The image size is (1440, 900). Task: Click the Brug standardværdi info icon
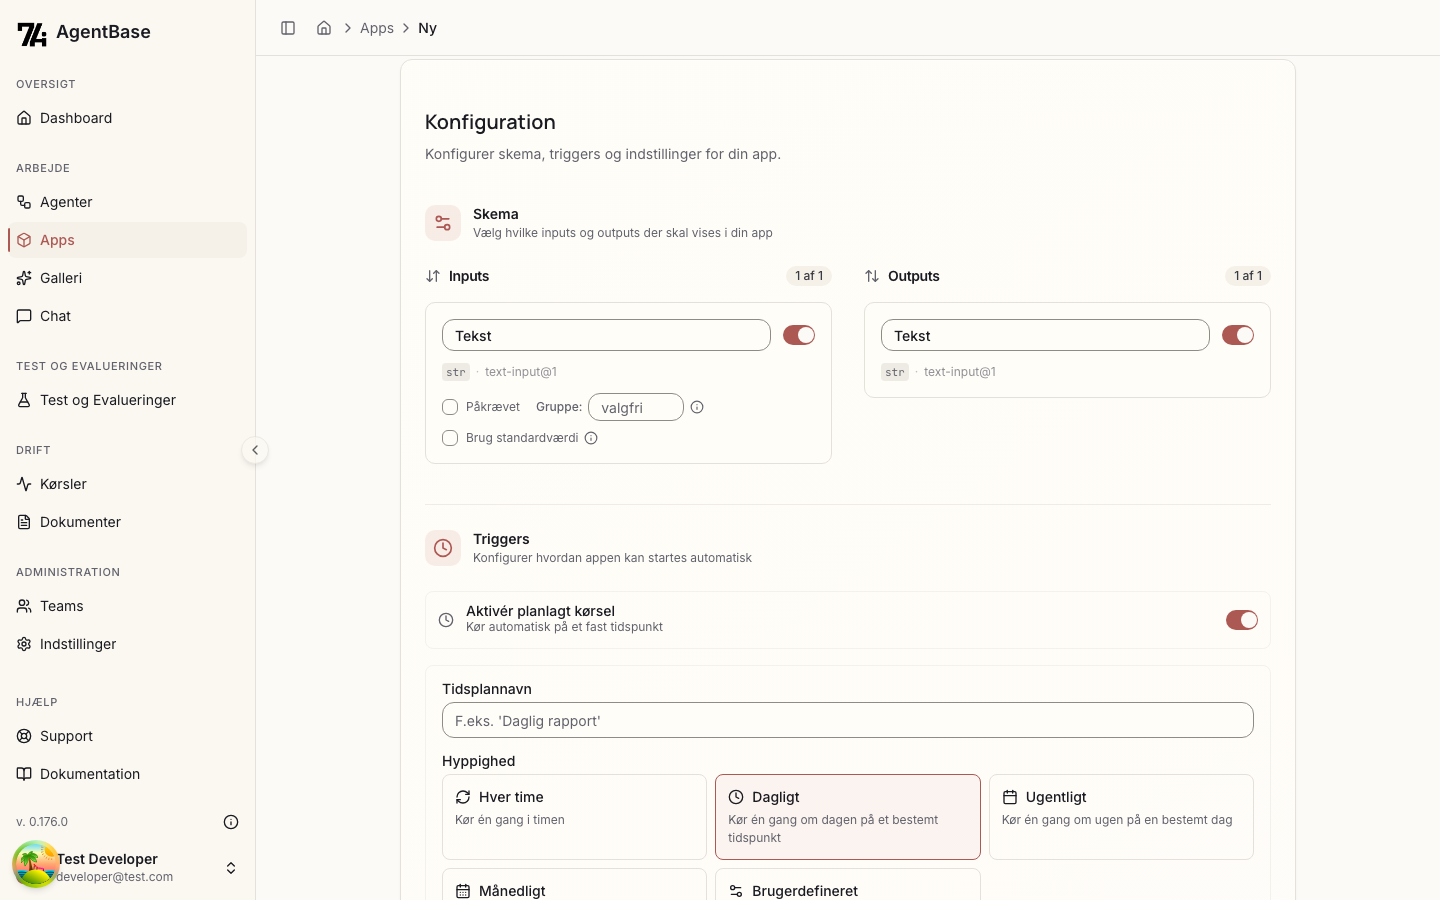(591, 438)
